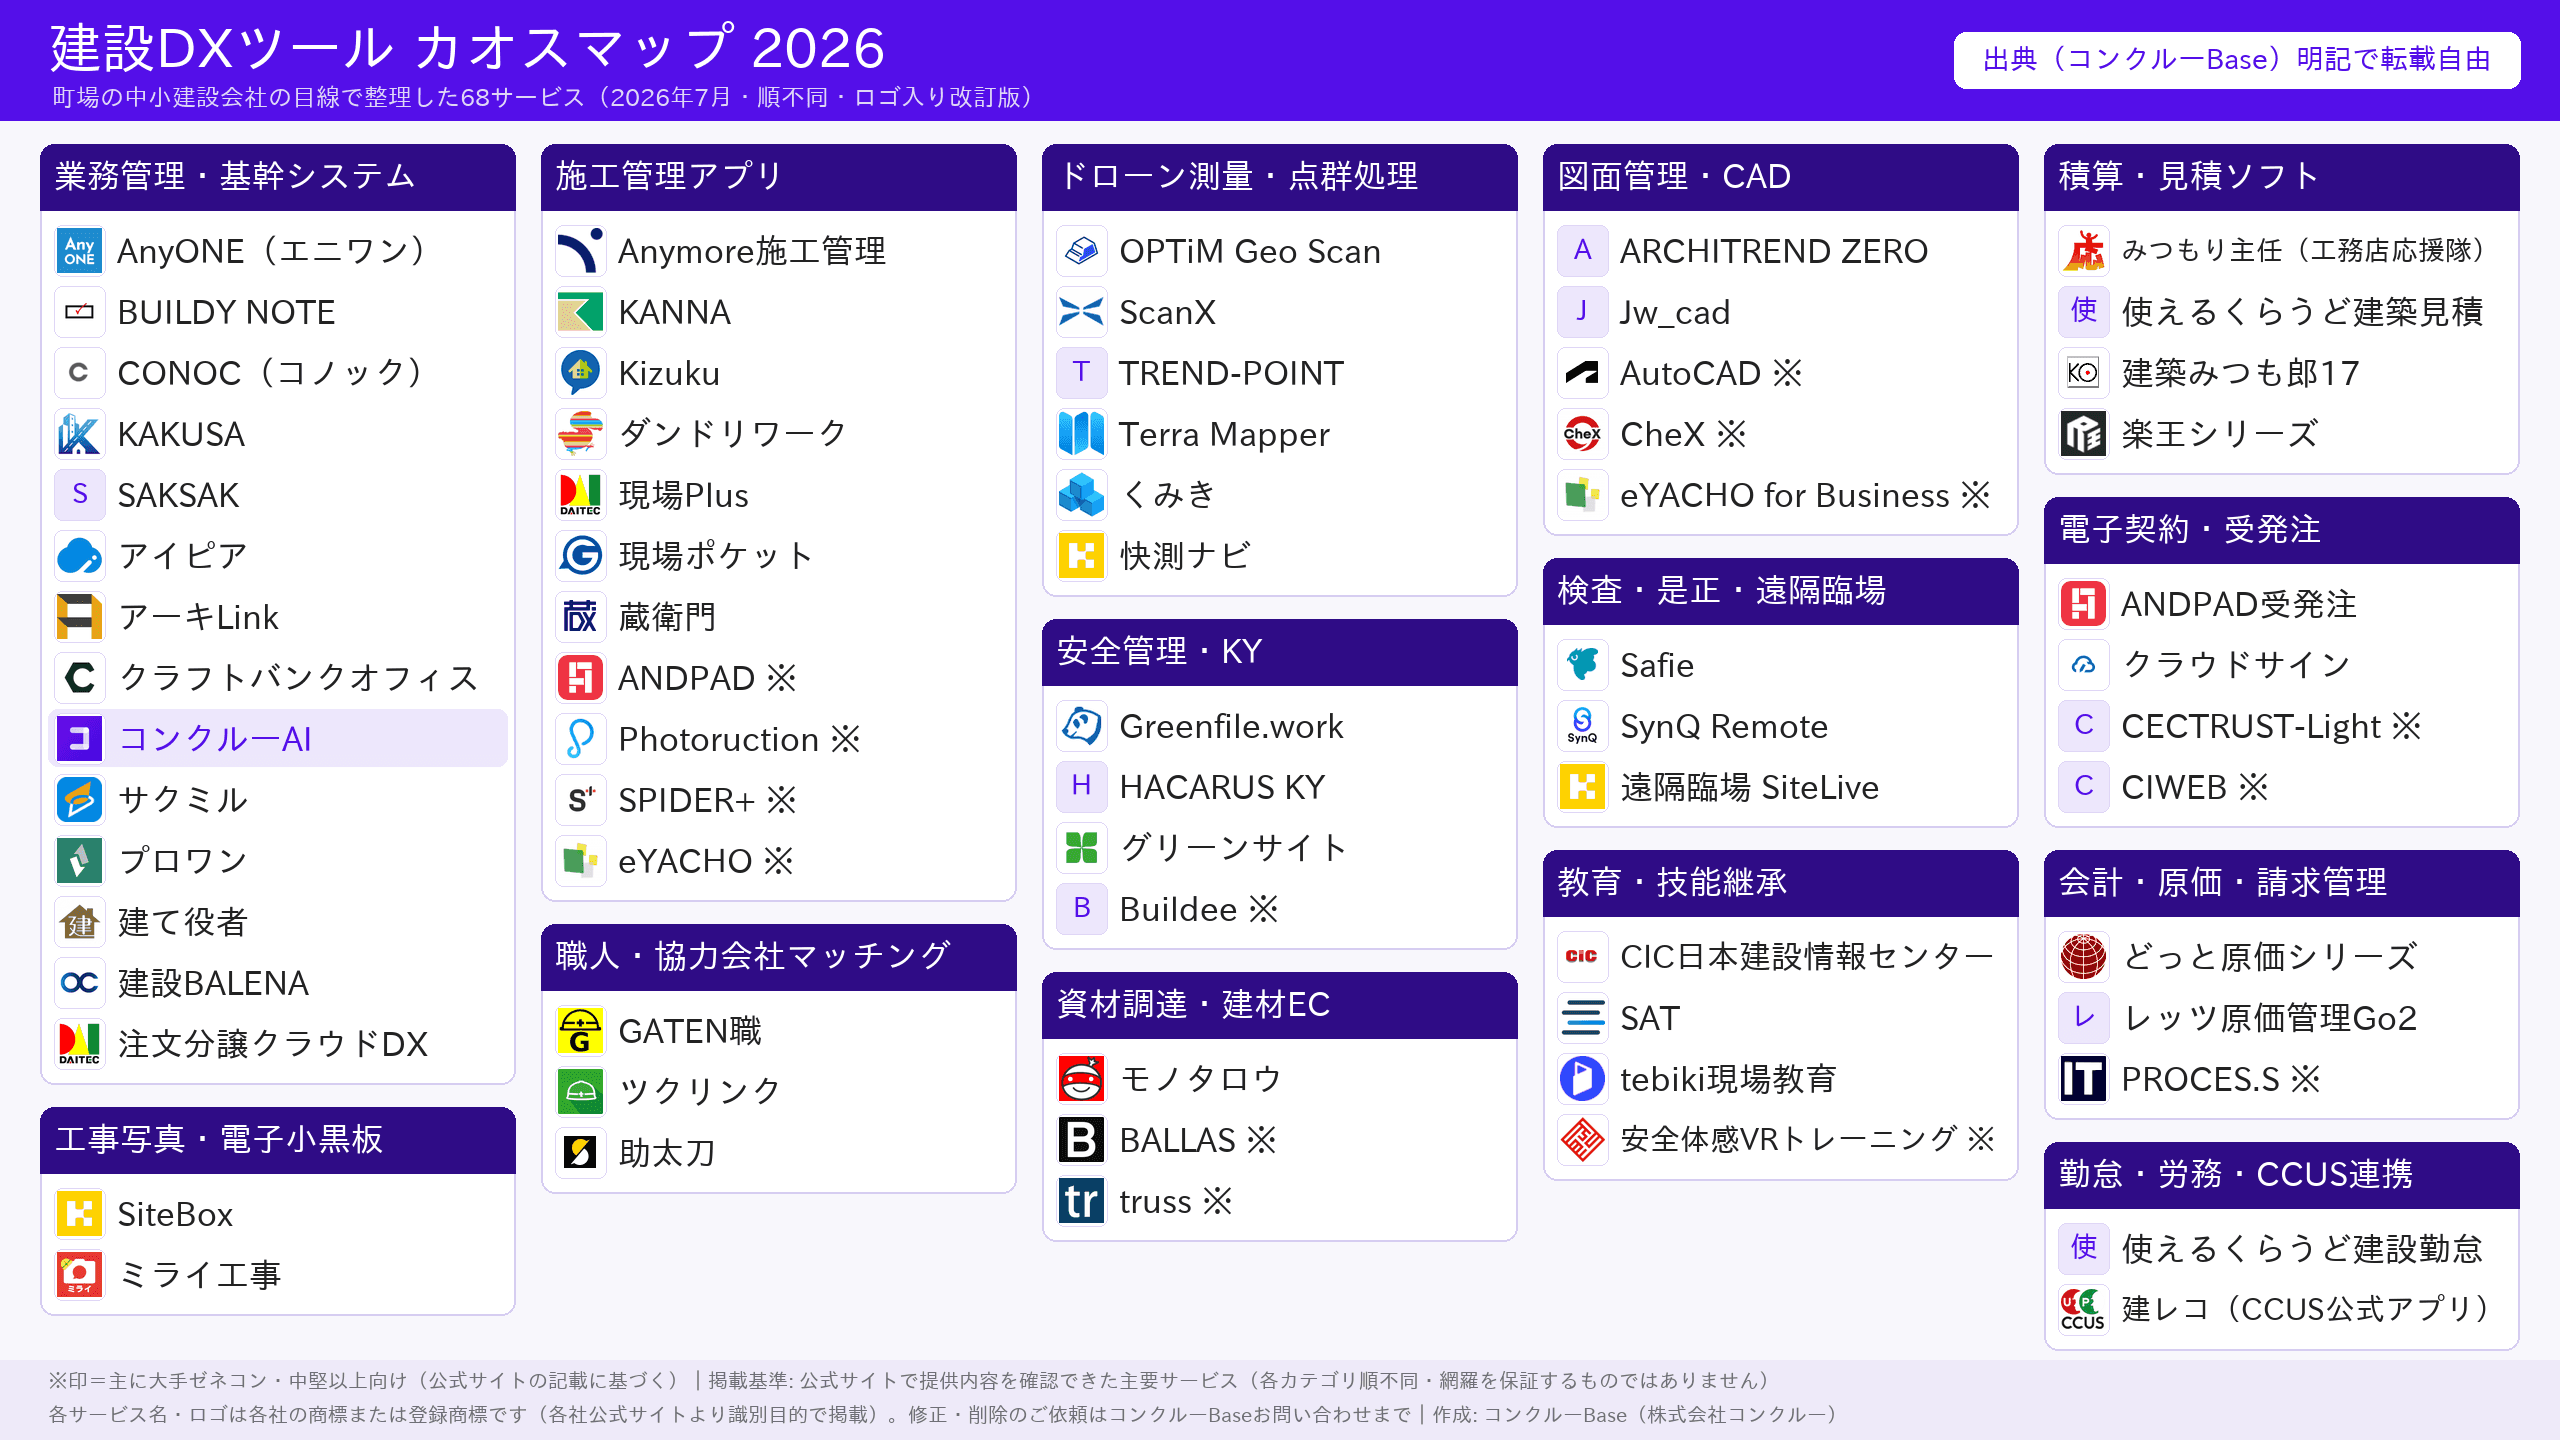Click the サクミル logo icon

[79, 800]
